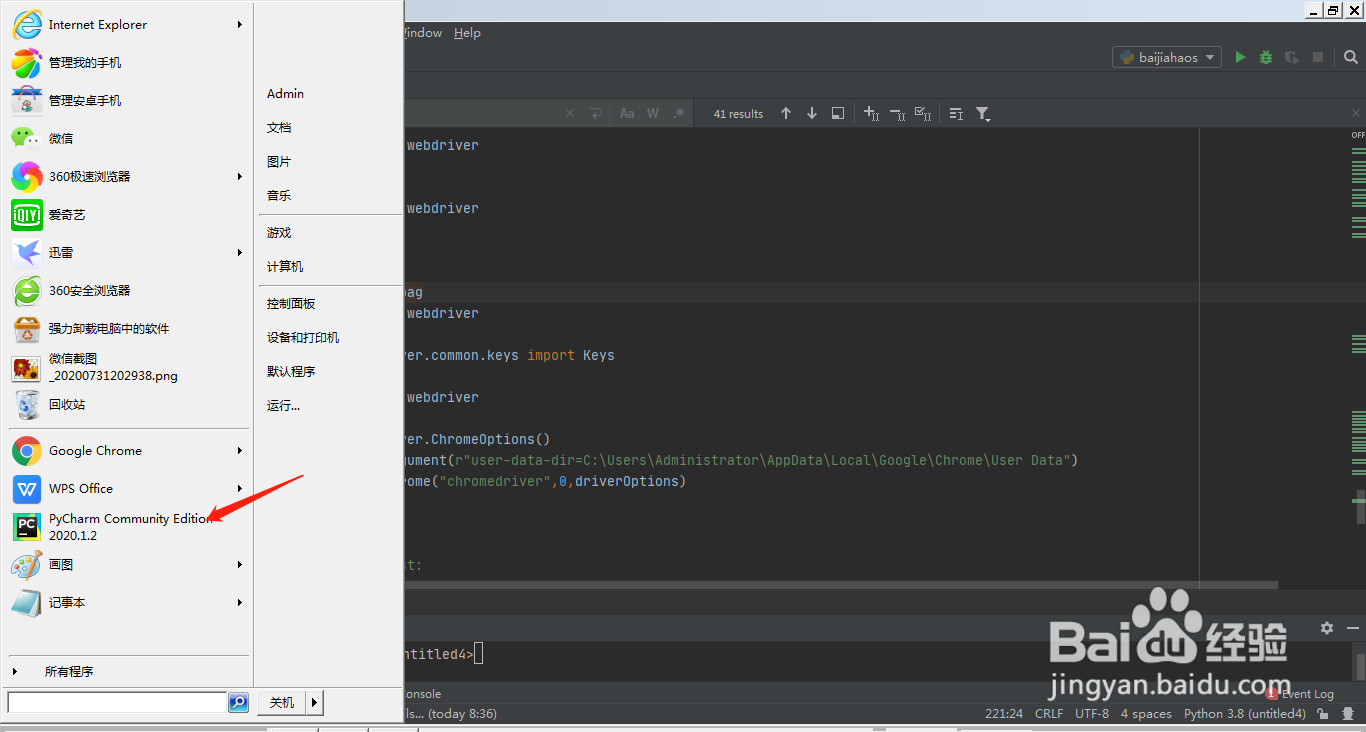This screenshot has height=732, width=1366.
Task: Expand 记事本 recent files arrow
Action: 240,602
